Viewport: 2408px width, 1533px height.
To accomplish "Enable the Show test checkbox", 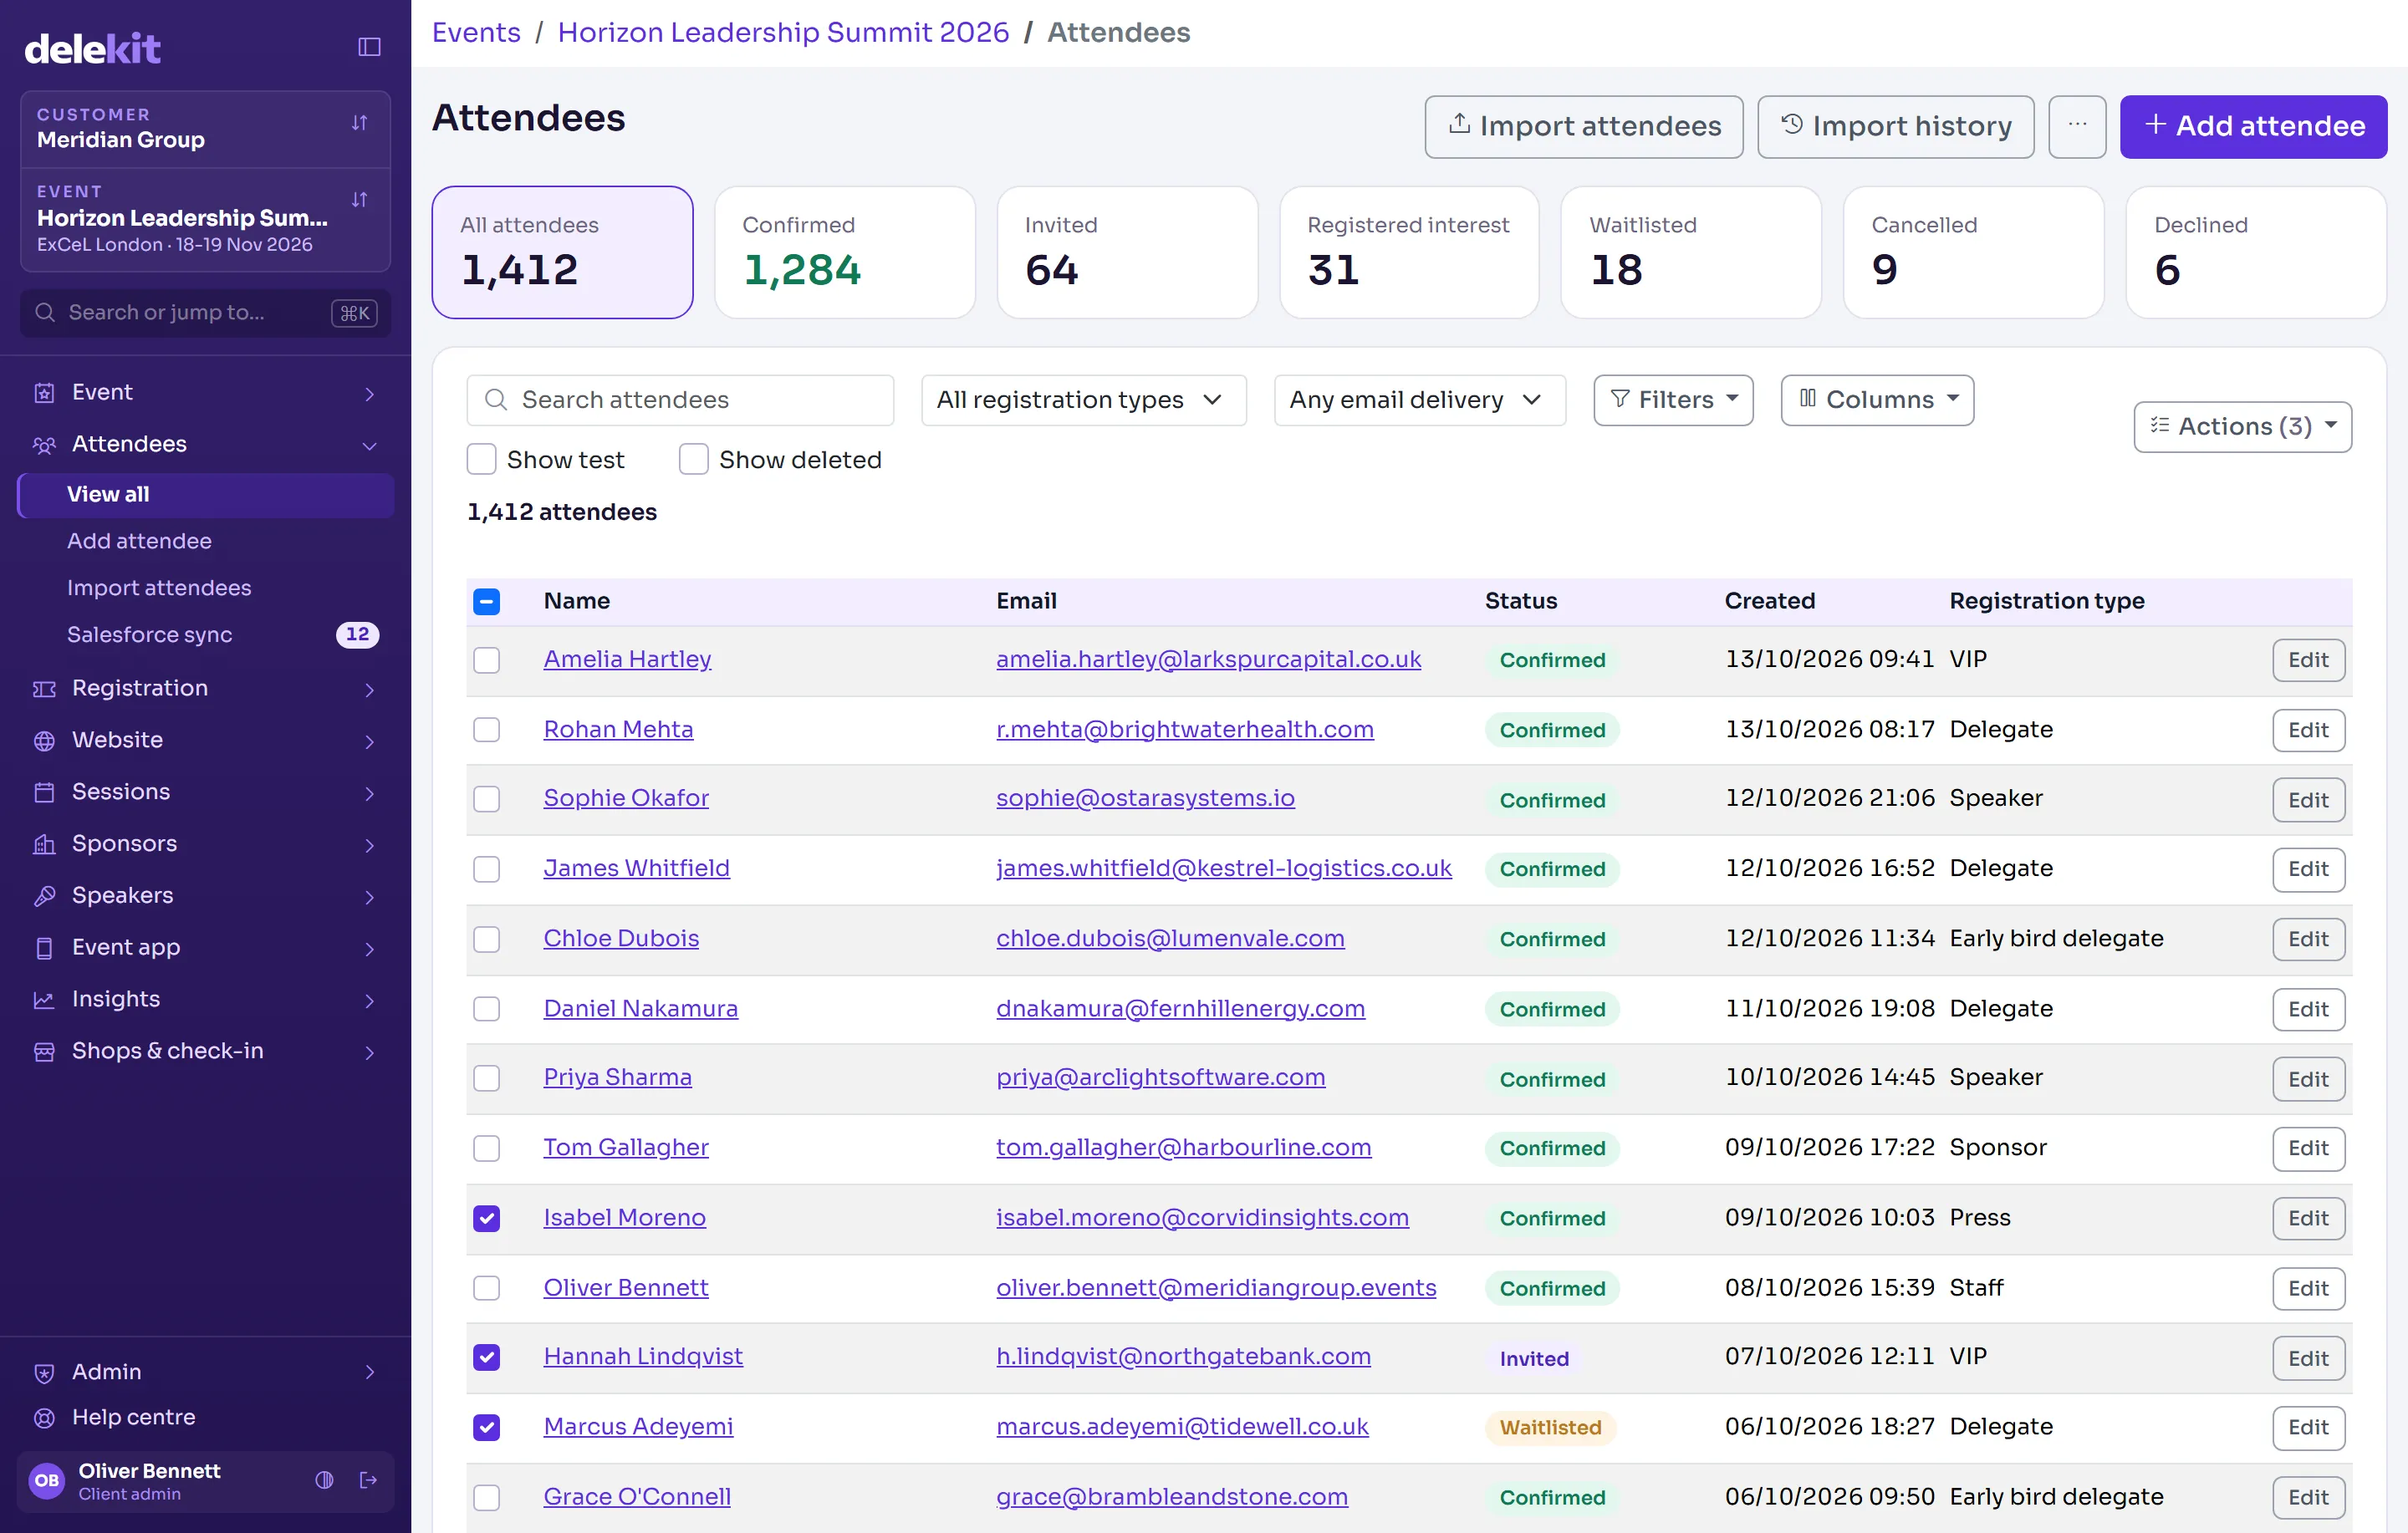I will (481, 459).
